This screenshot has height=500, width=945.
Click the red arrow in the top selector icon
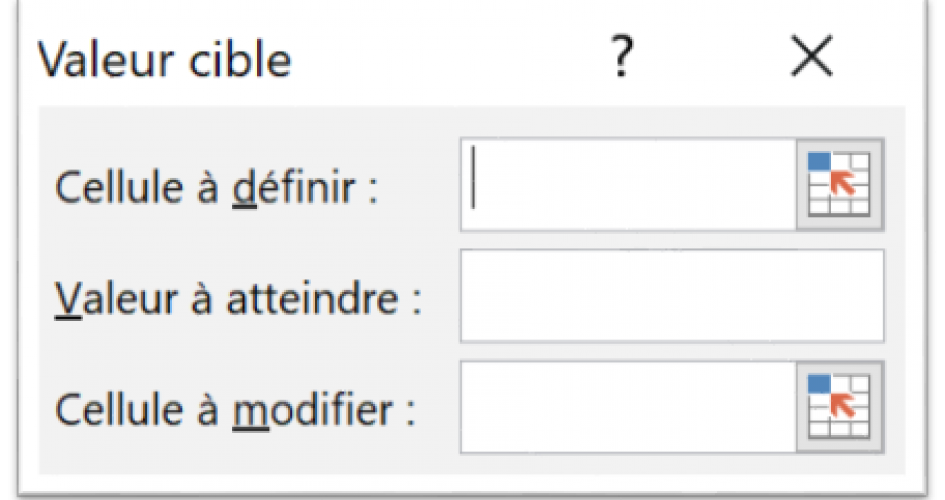tap(844, 183)
